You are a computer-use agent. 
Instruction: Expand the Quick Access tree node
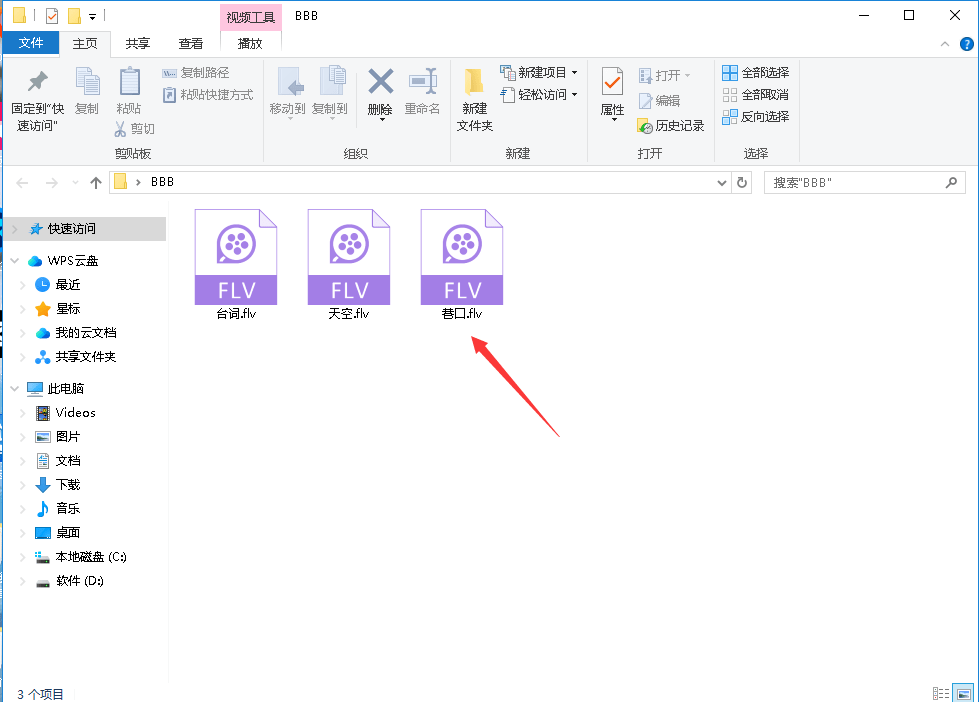[x=16, y=229]
